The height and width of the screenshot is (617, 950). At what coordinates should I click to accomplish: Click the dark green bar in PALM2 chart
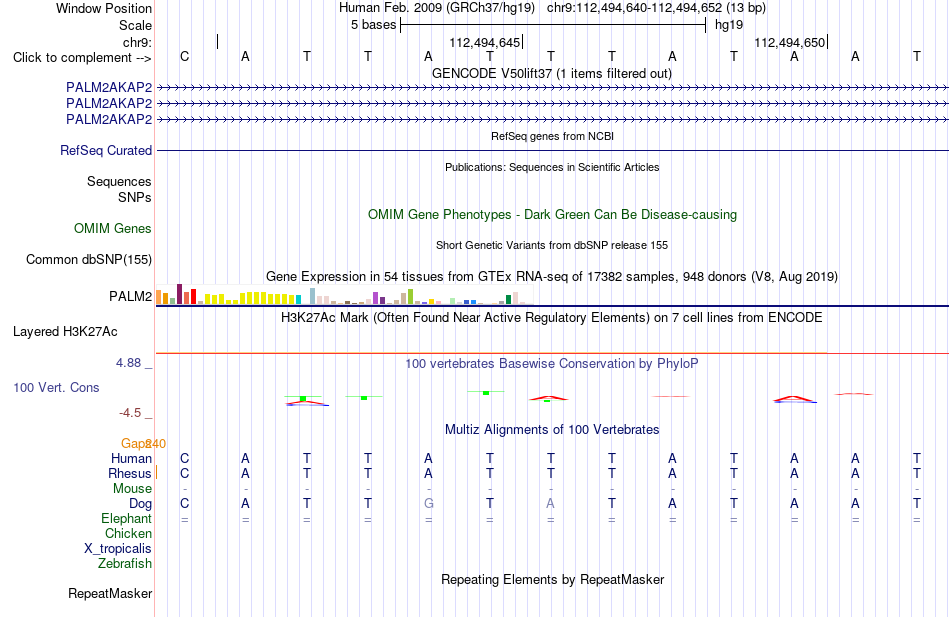tap(509, 299)
